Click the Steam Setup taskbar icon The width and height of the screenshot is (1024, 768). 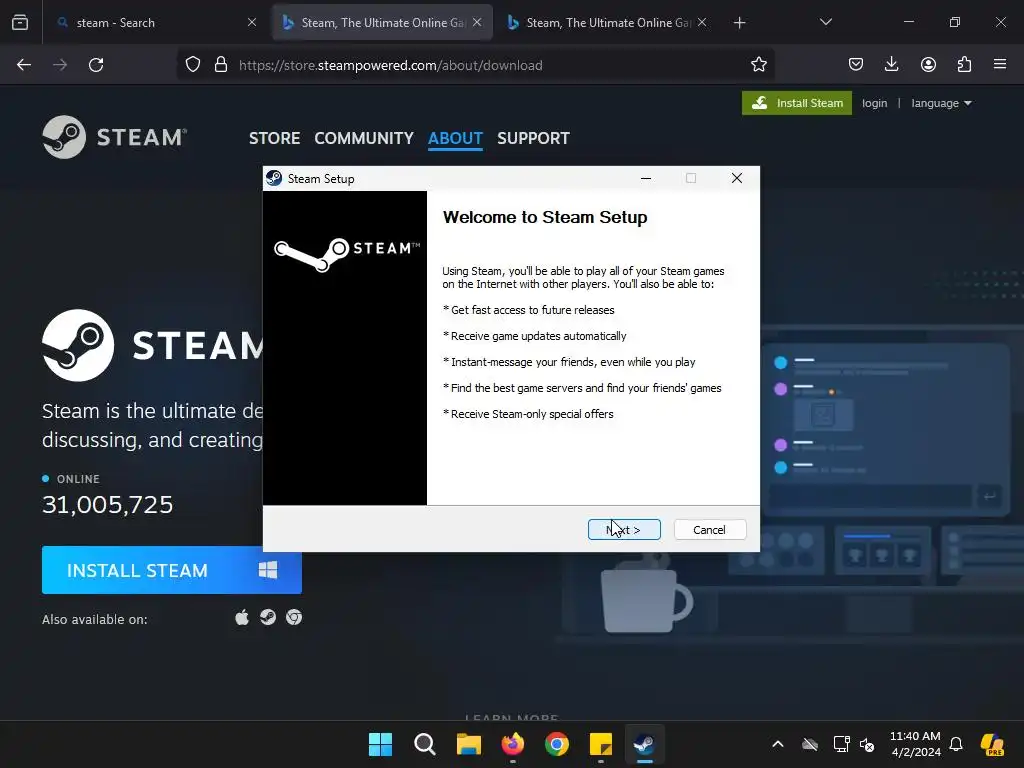(x=645, y=744)
